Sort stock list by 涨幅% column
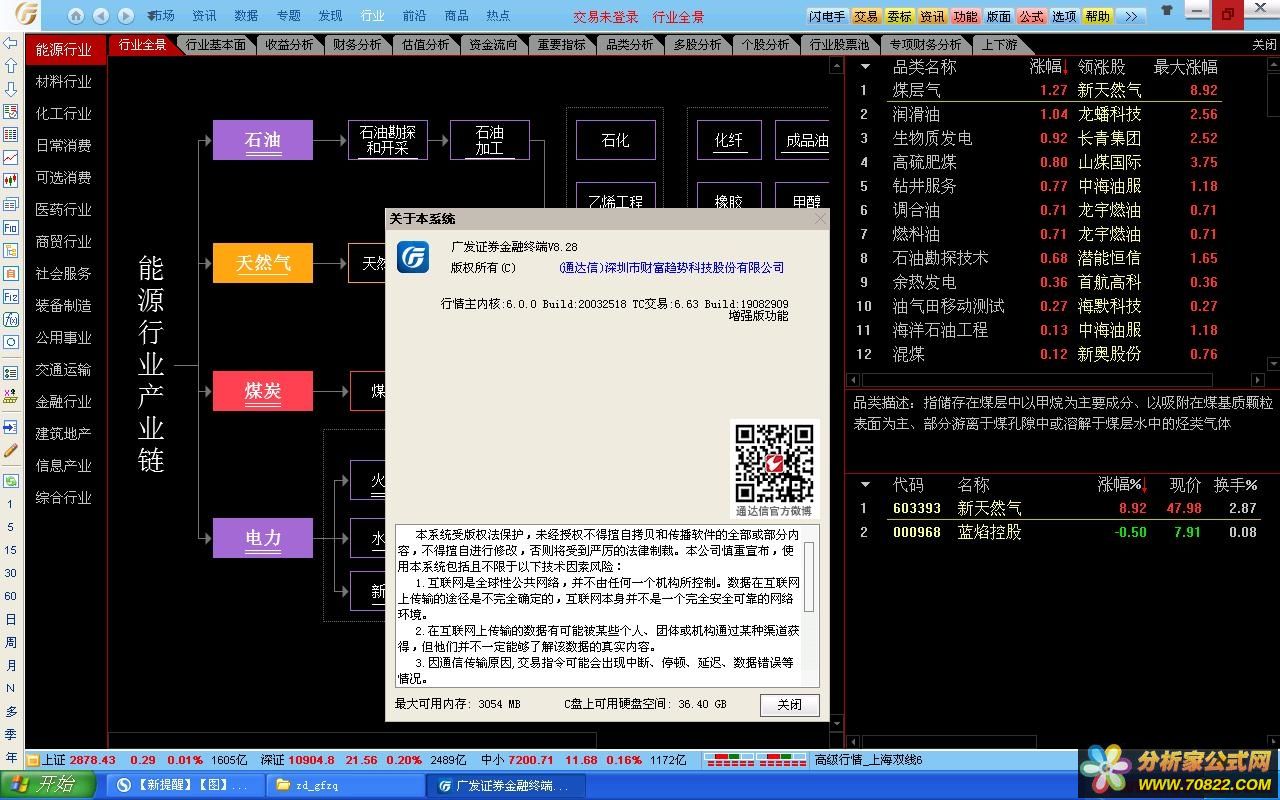This screenshot has height=800, width=1280. (1122, 485)
